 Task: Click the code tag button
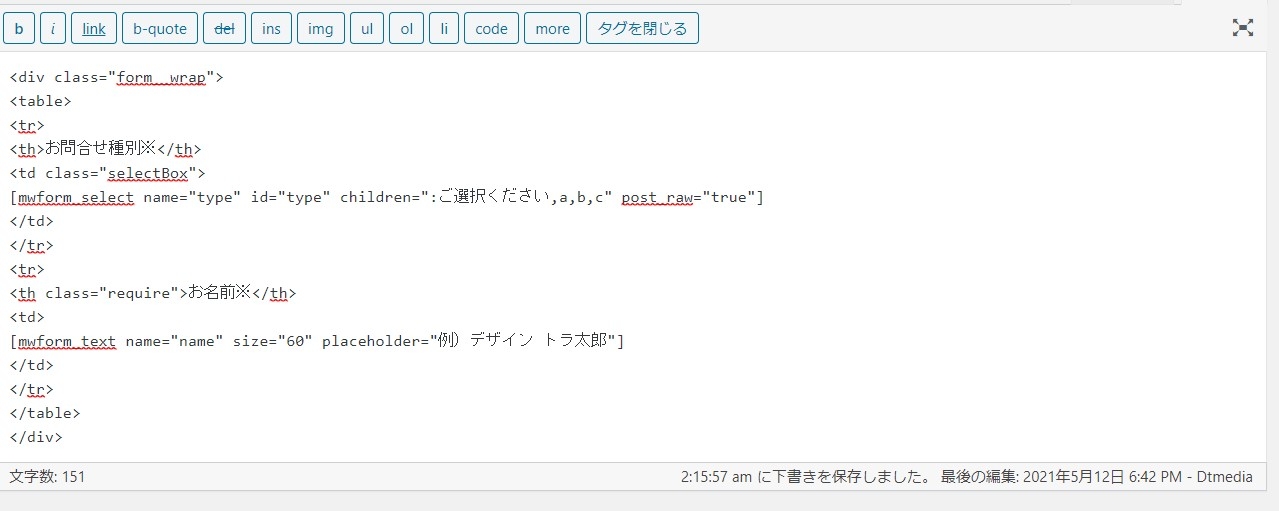point(491,29)
